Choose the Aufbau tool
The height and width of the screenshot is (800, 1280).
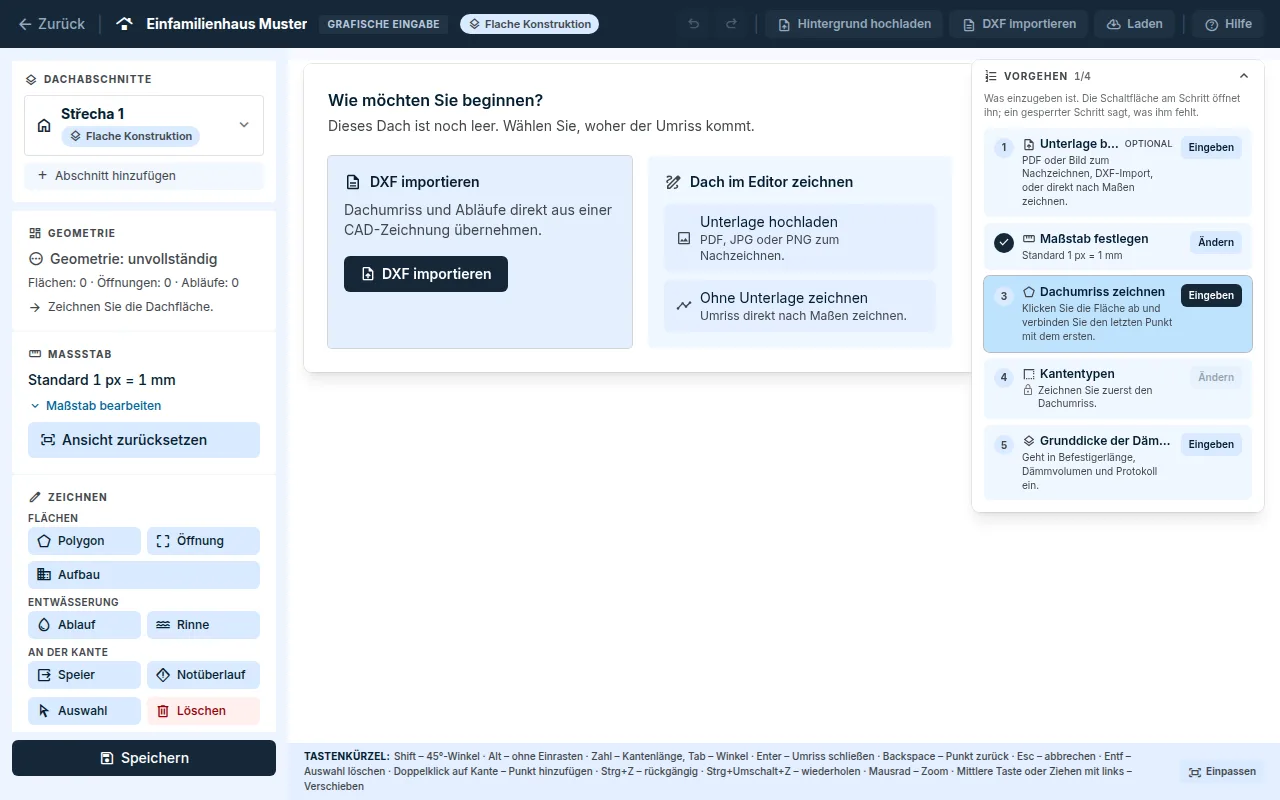point(144,575)
